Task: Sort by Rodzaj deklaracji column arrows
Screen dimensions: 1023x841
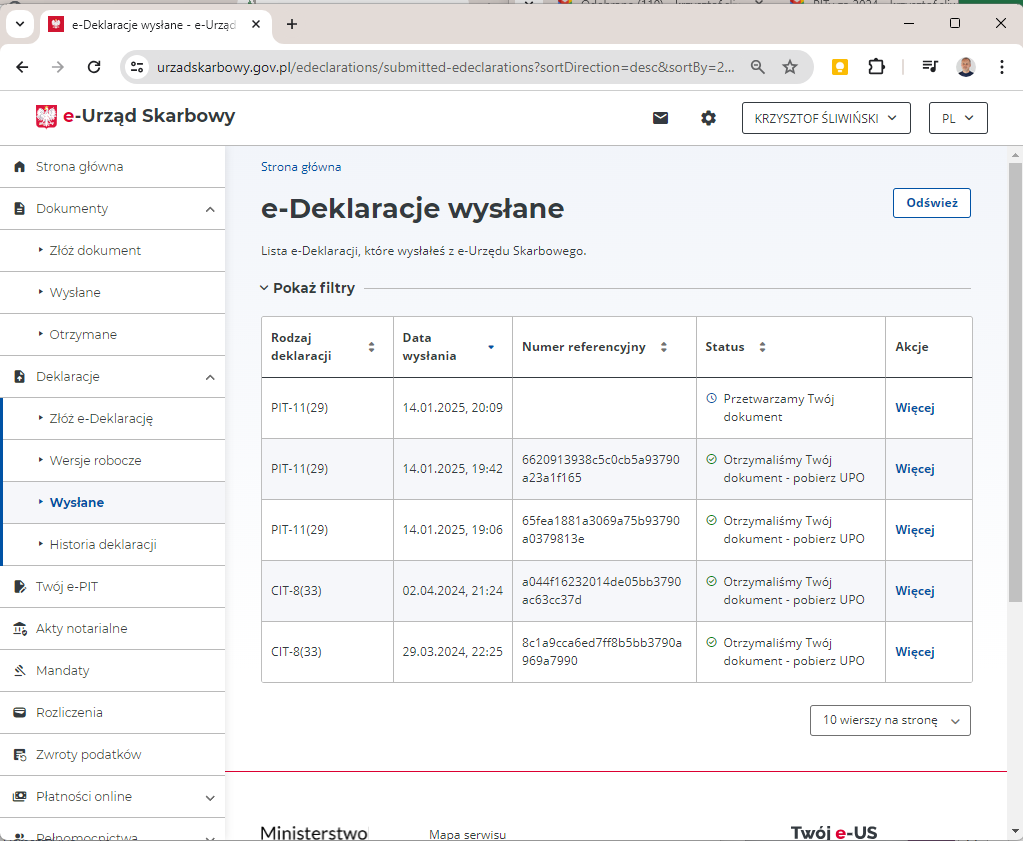Action: pyautogui.click(x=371, y=347)
